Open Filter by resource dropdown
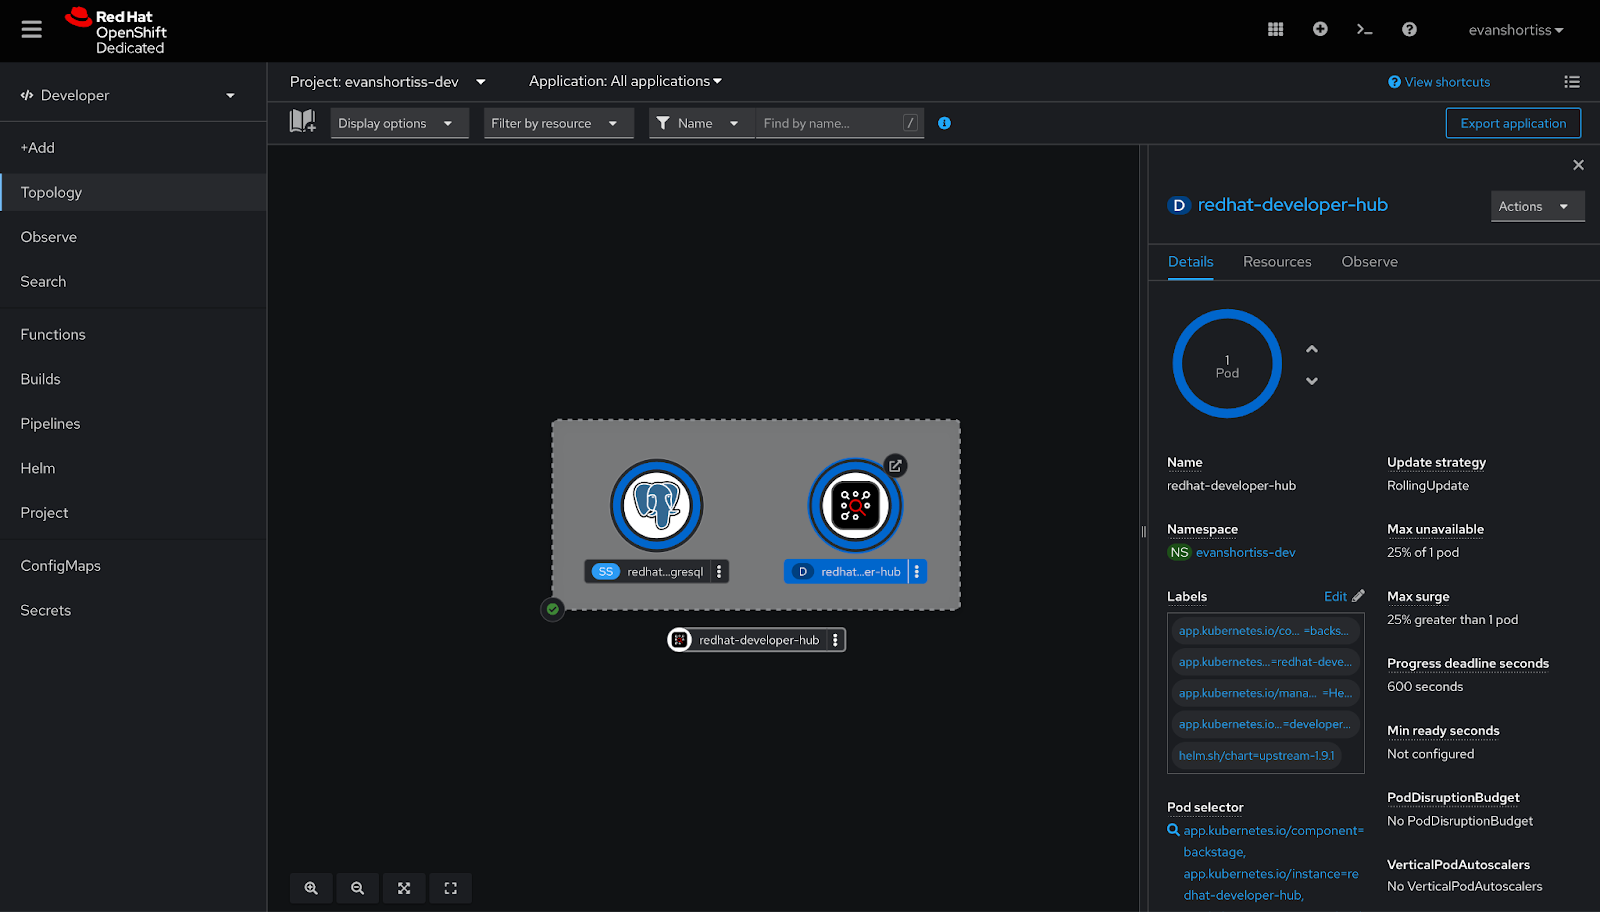 (558, 123)
